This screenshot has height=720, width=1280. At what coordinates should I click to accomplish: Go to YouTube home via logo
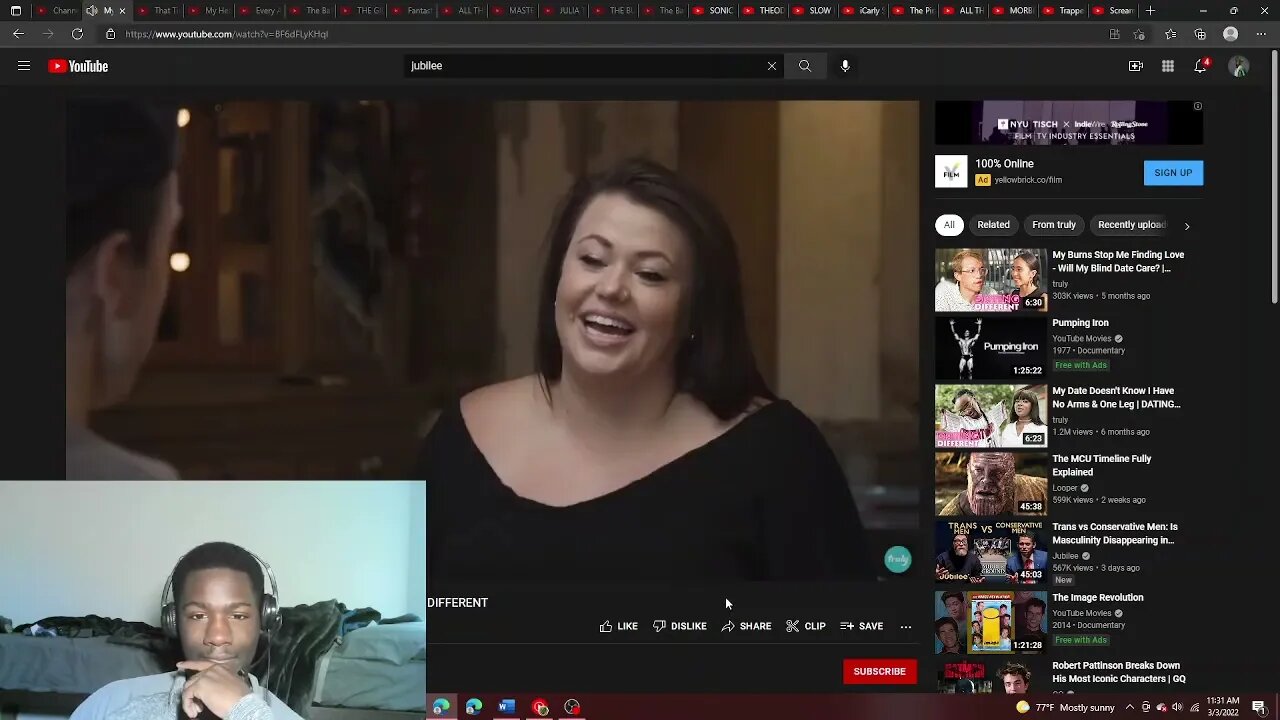(x=78, y=66)
